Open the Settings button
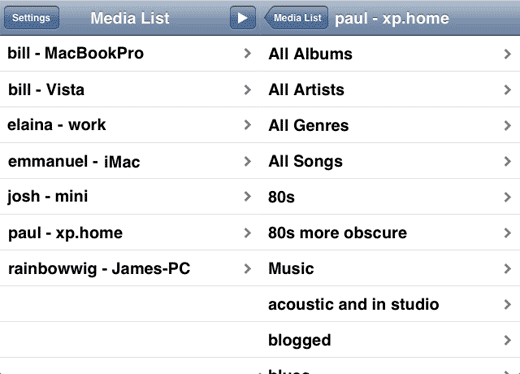This screenshot has width=520, height=374. pyautogui.click(x=32, y=18)
